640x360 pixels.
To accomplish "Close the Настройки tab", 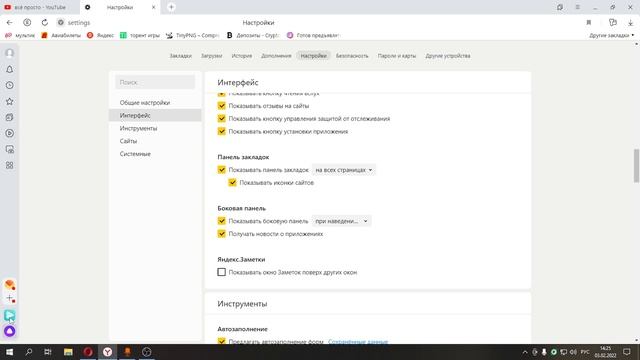I will [154, 7].
